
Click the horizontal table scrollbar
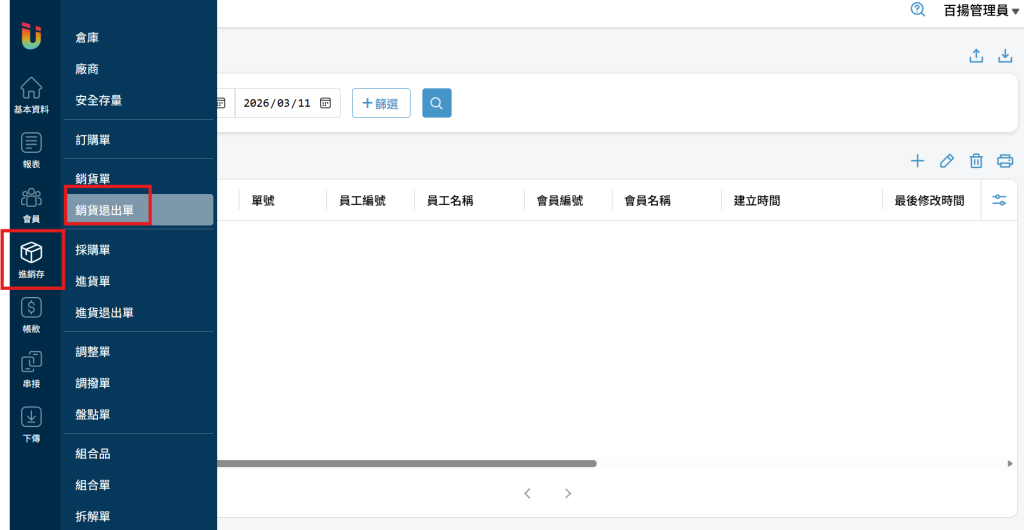(400, 463)
